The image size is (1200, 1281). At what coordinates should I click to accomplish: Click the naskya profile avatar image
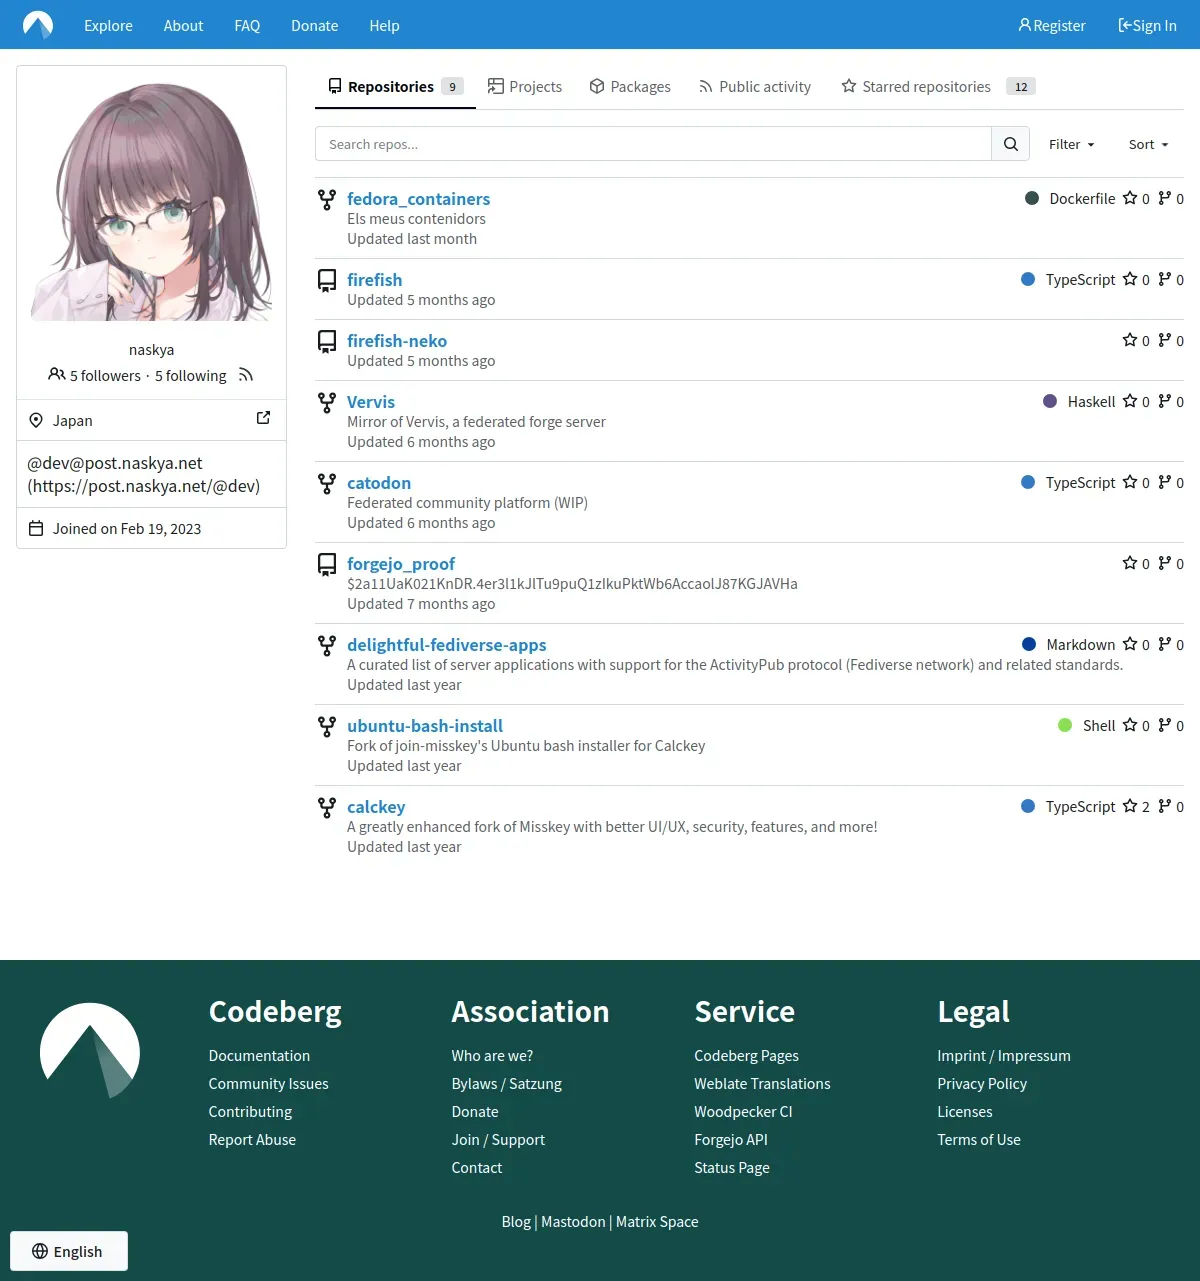(x=152, y=201)
